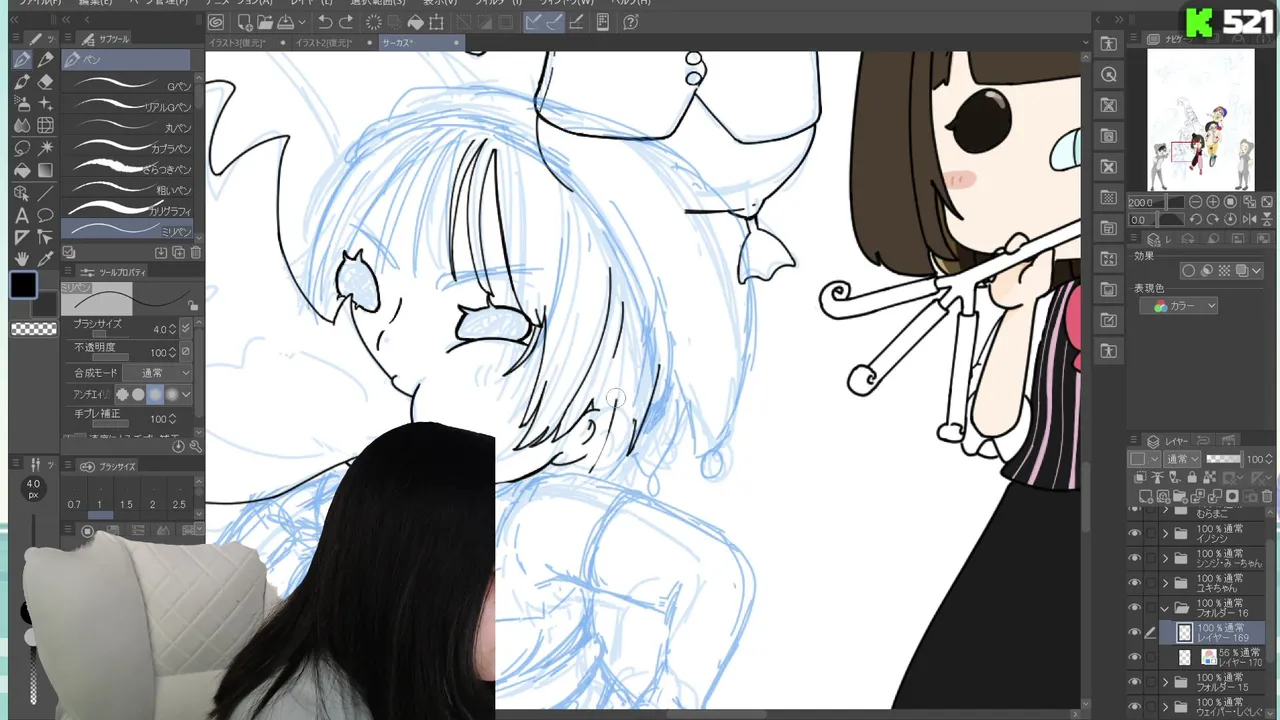Choose the 丸ペン sub tool
The width and height of the screenshot is (1280, 720).
click(128, 128)
